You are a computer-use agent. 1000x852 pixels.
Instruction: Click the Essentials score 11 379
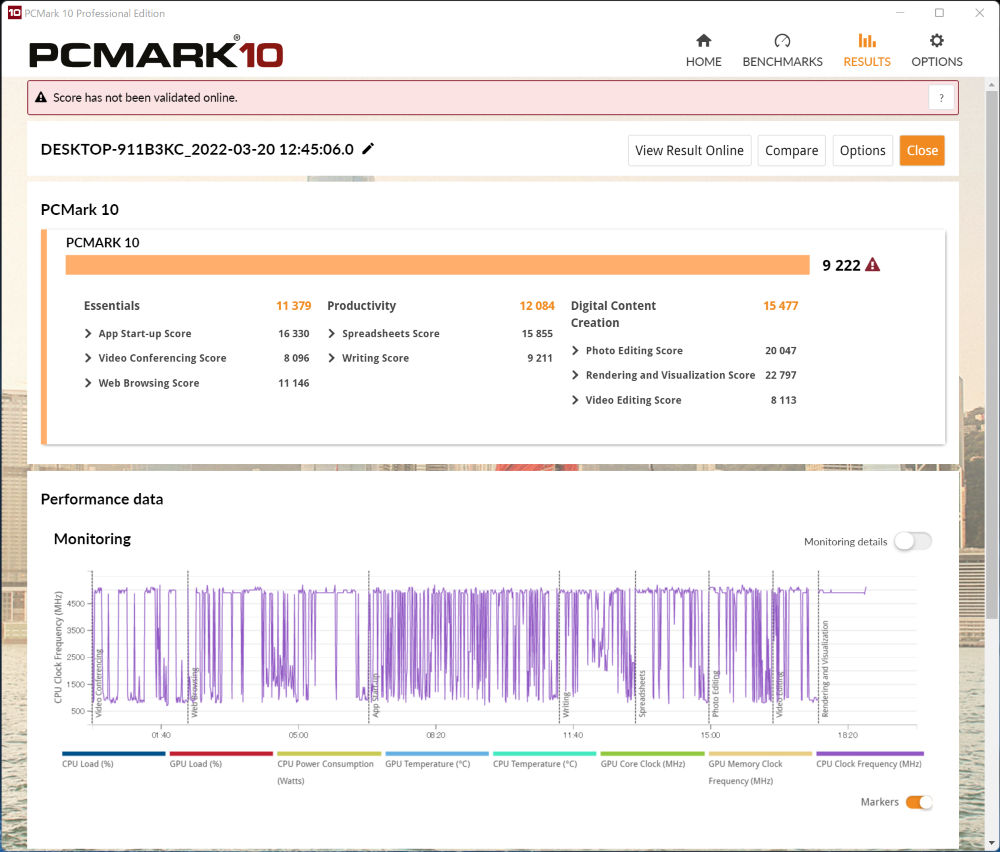click(x=293, y=305)
